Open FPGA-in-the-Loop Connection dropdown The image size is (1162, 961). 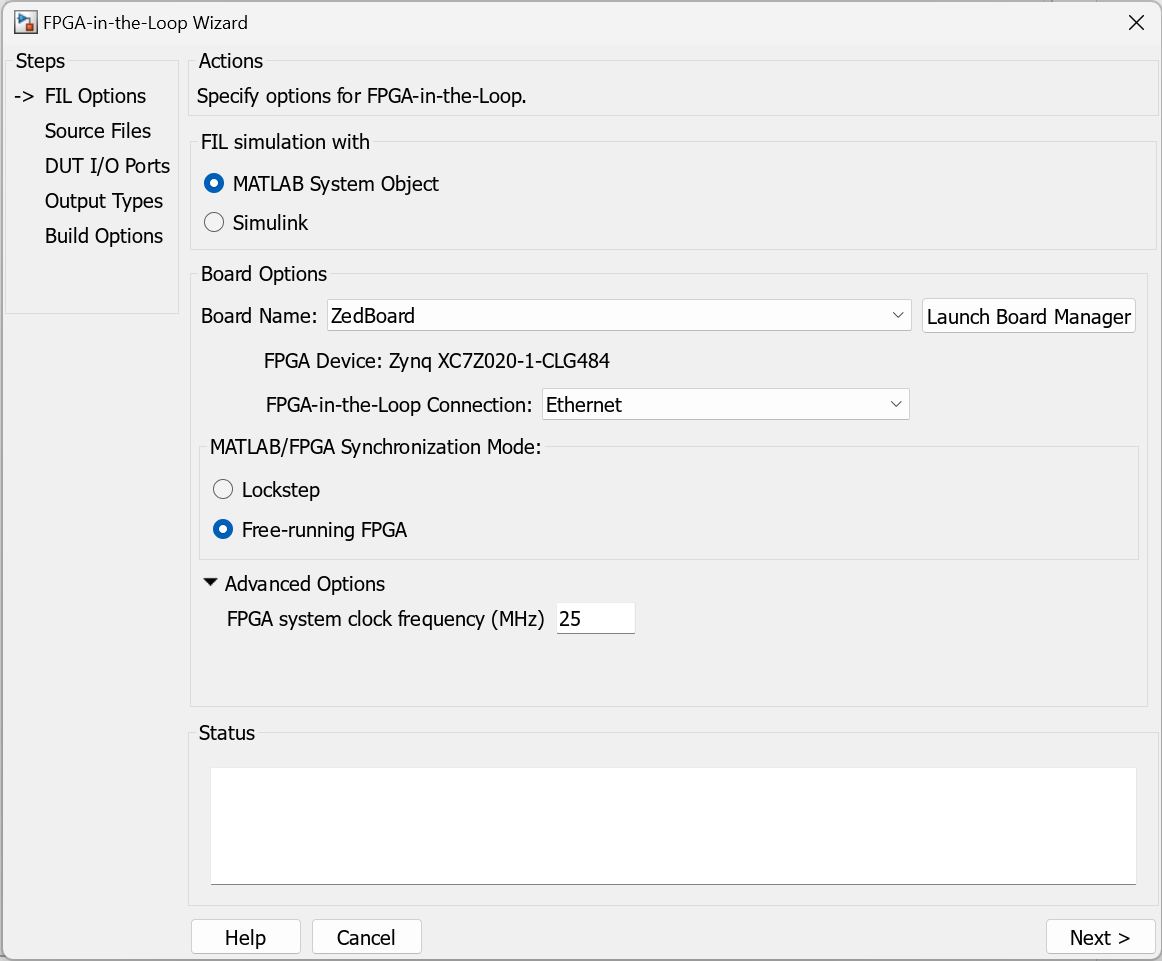point(725,405)
